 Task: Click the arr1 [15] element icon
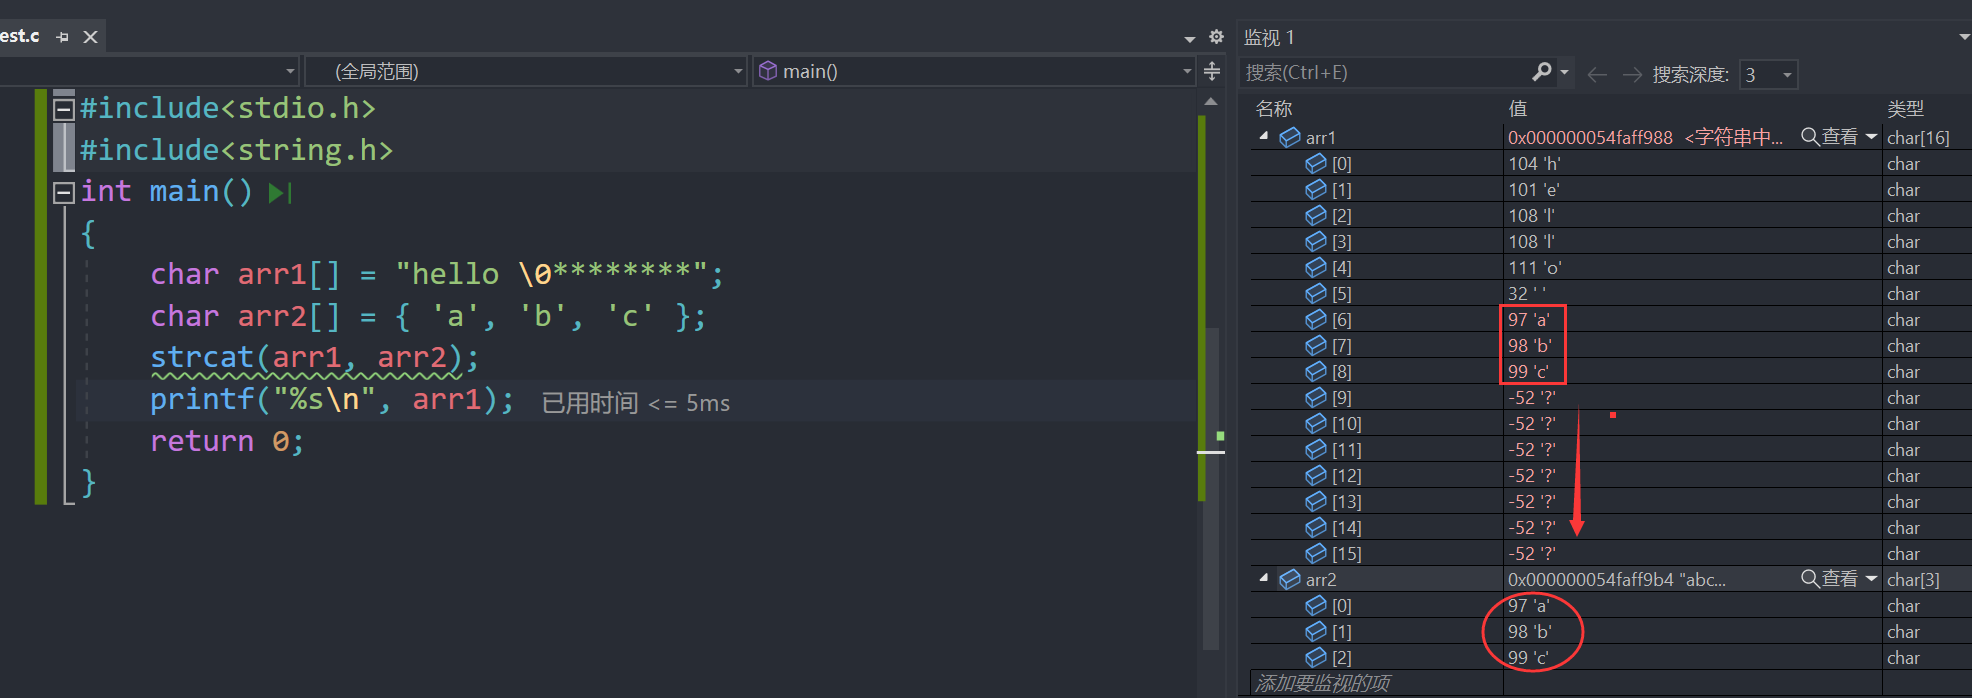(1316, 553)
